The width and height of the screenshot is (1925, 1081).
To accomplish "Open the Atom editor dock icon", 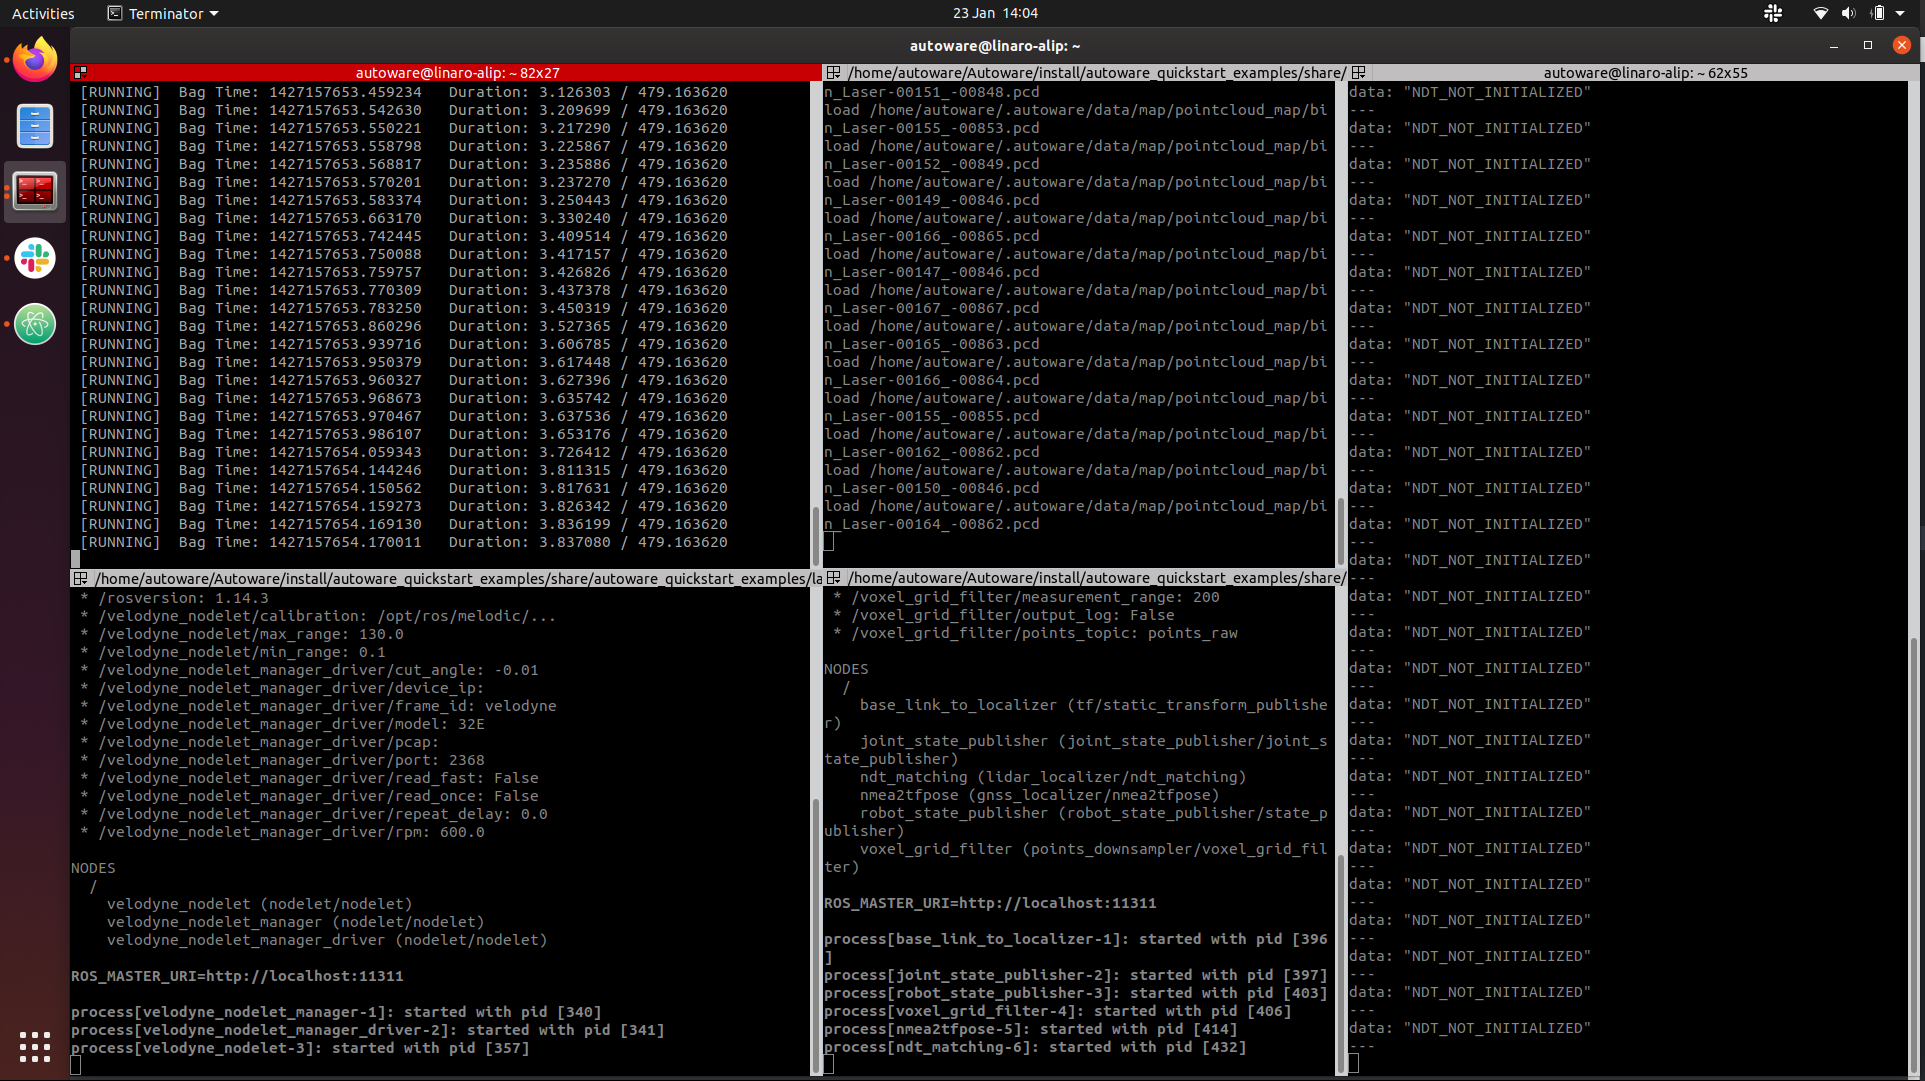I will (35, 324).
